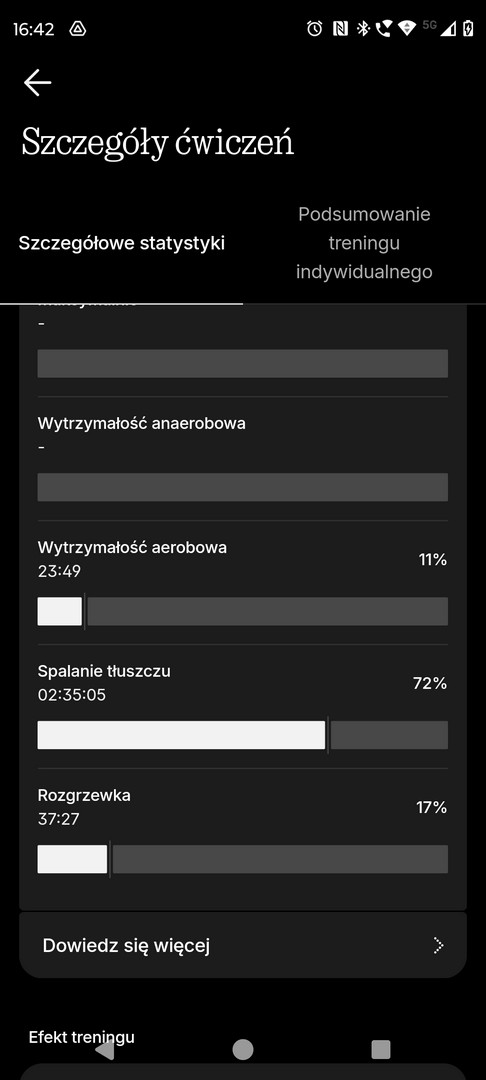Tap the Szczegóły ćwiczeń page title
486x1080 pixels.
click(158, 143)
